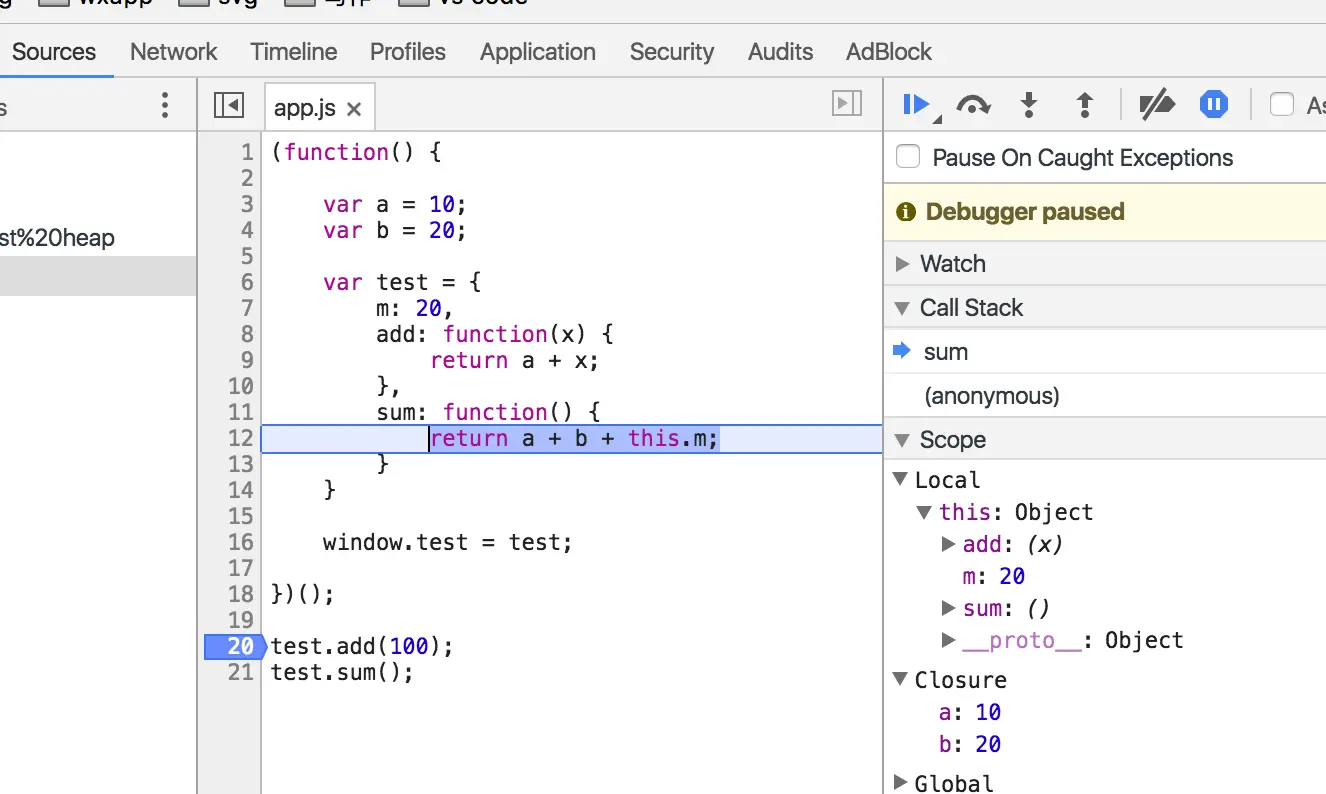This screenshot has height=794, width=1326.
Task: Switch to the Sources tab
Action: [x=54, y=52]
